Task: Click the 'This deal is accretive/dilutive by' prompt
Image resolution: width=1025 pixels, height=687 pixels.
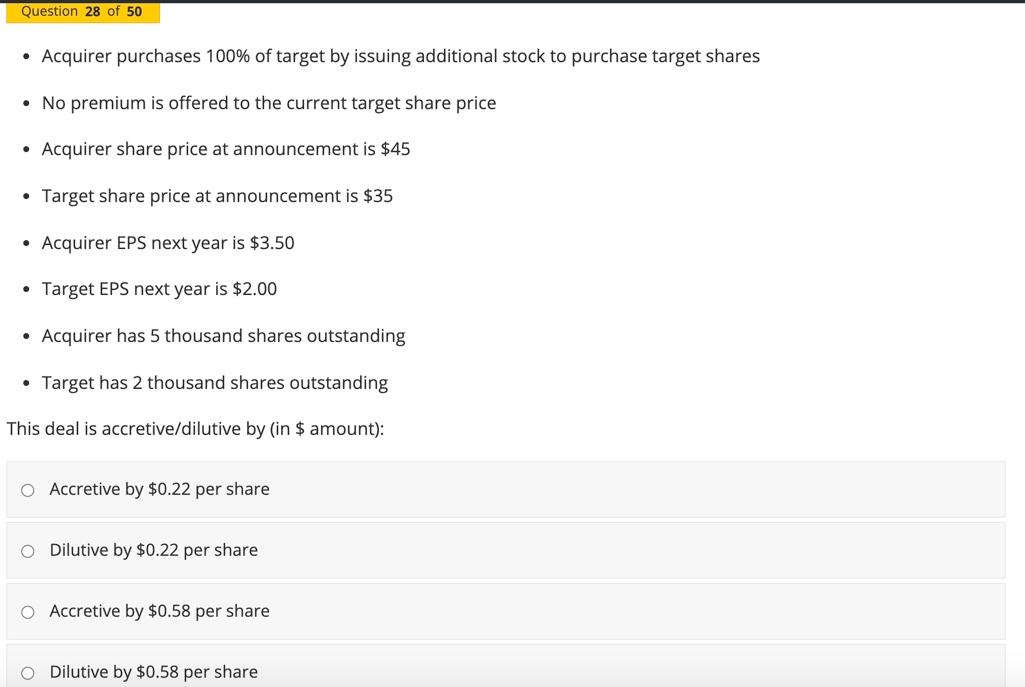Action: 195,429
